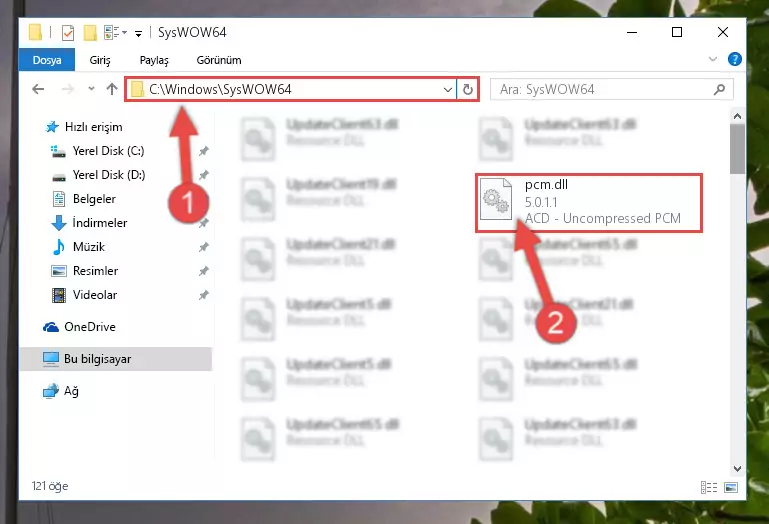Switch to details view icon
769x524 pixels.
pos(709,487)
